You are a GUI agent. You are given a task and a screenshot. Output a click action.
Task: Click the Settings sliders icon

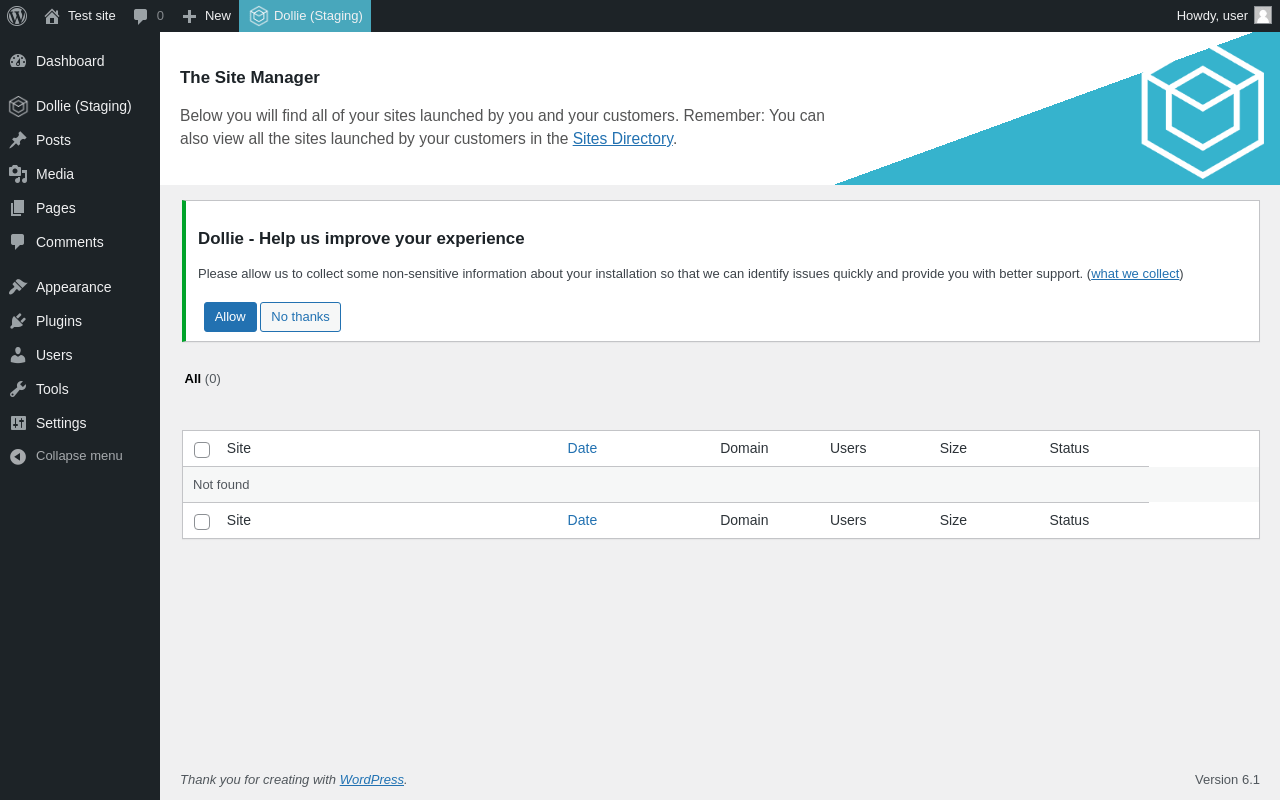point(18,423)
